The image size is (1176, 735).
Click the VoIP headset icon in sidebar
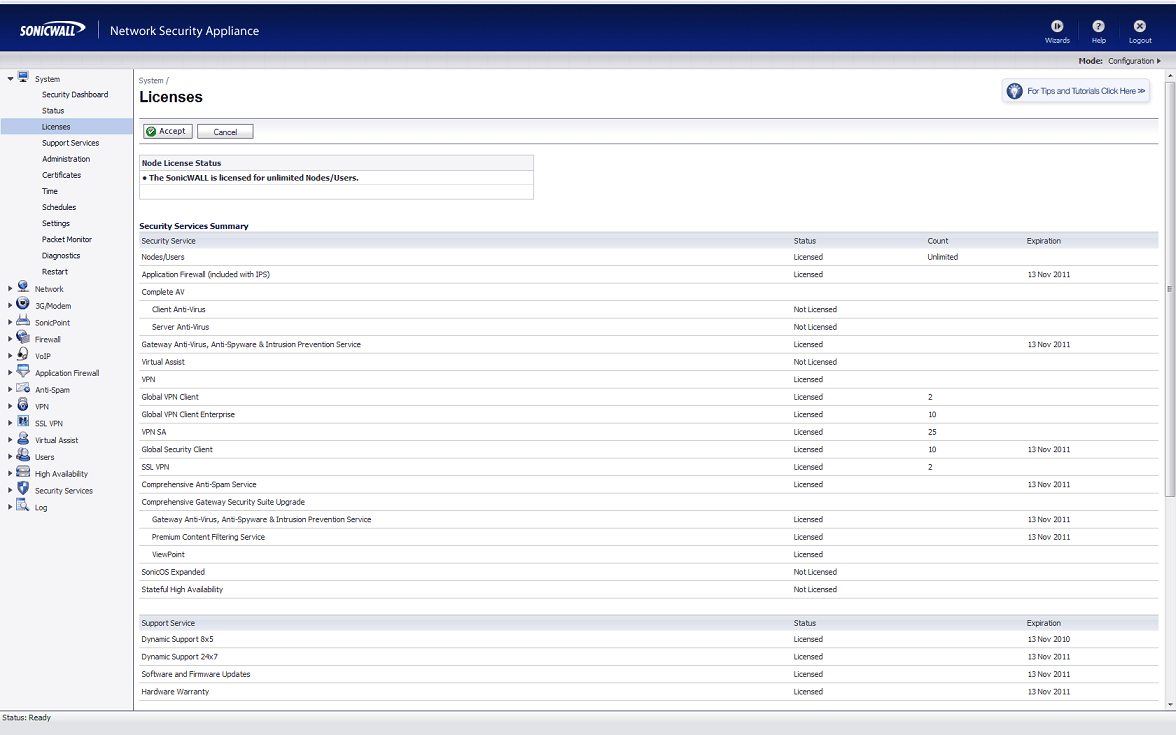(23, 354)
